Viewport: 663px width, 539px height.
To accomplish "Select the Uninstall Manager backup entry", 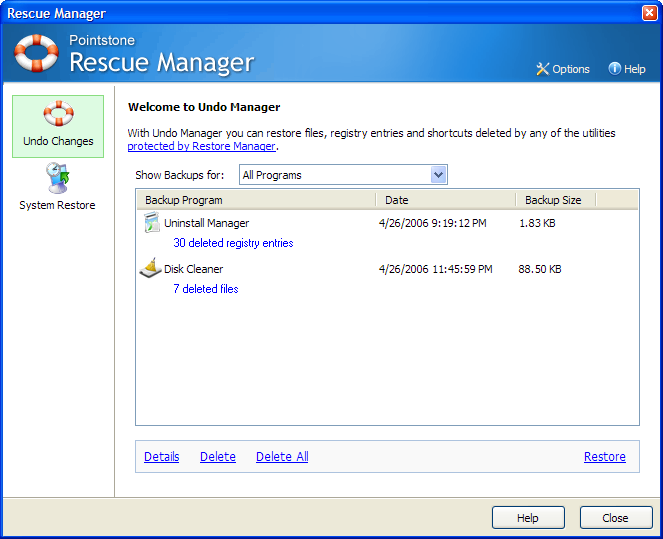I will pyautogui.click(x=206, y=223).
